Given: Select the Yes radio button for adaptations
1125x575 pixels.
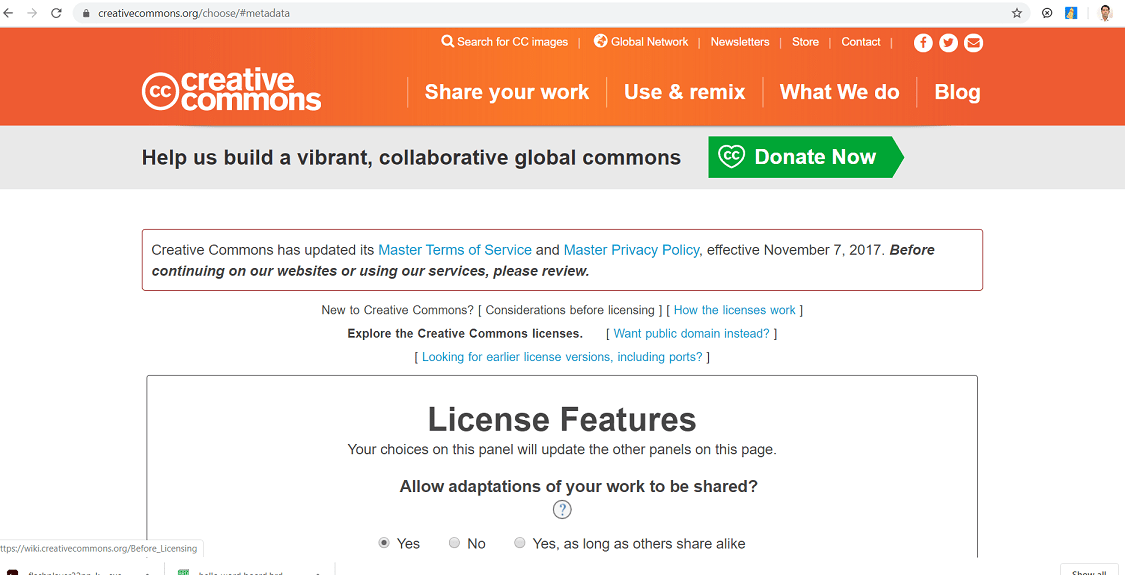Looking at the screenshot, I should (x=384, y=543).
